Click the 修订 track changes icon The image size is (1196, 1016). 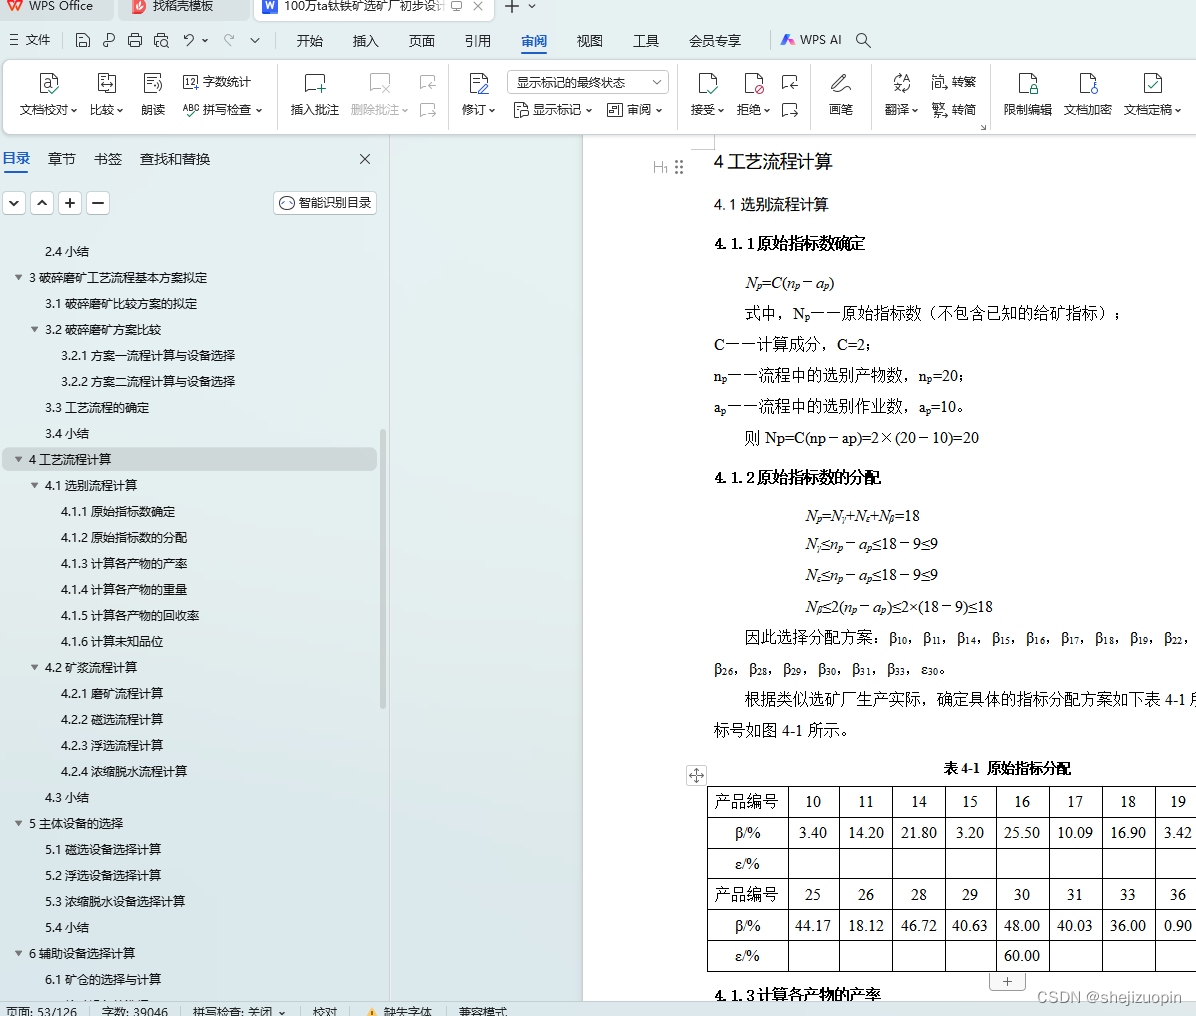[x=478, y=95]
